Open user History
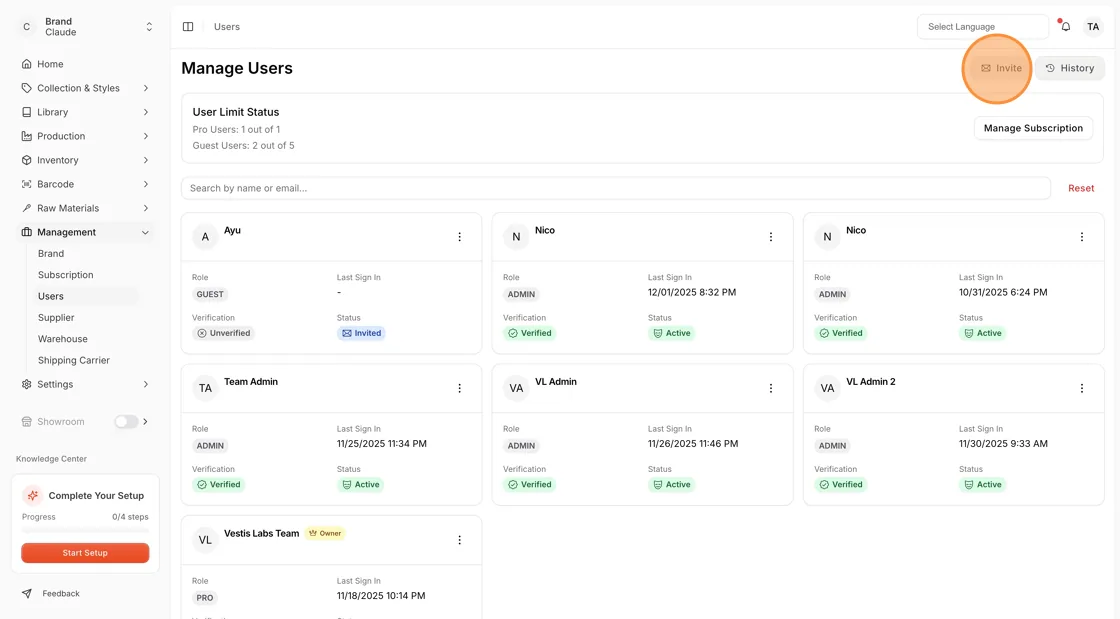Screen dimensions: 1120x619 1069,69
